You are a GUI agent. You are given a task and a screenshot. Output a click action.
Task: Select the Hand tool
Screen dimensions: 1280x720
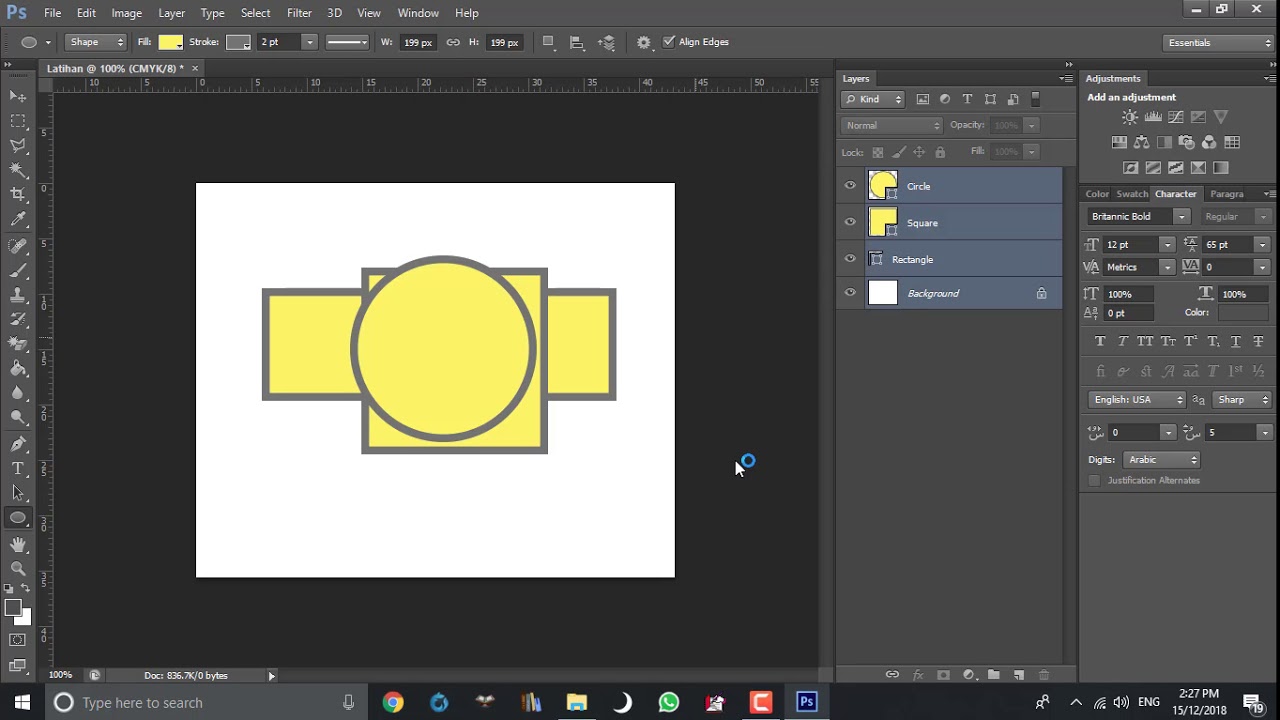point(18,545)
